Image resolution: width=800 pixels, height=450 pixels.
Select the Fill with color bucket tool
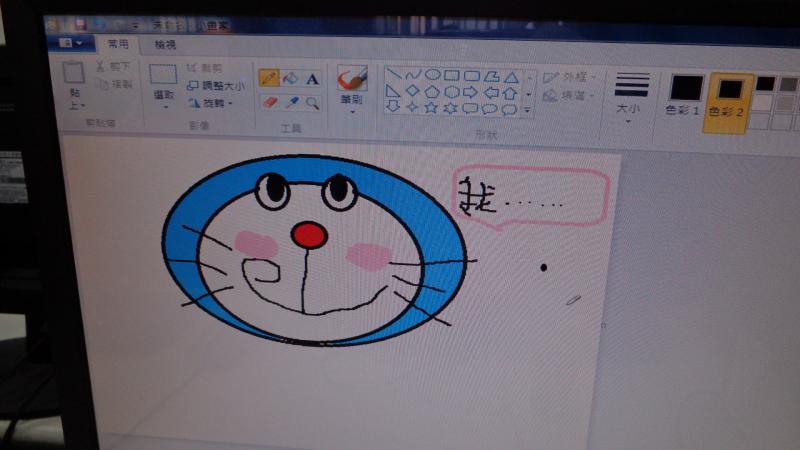pyautogui.click(x=290, y=79)
